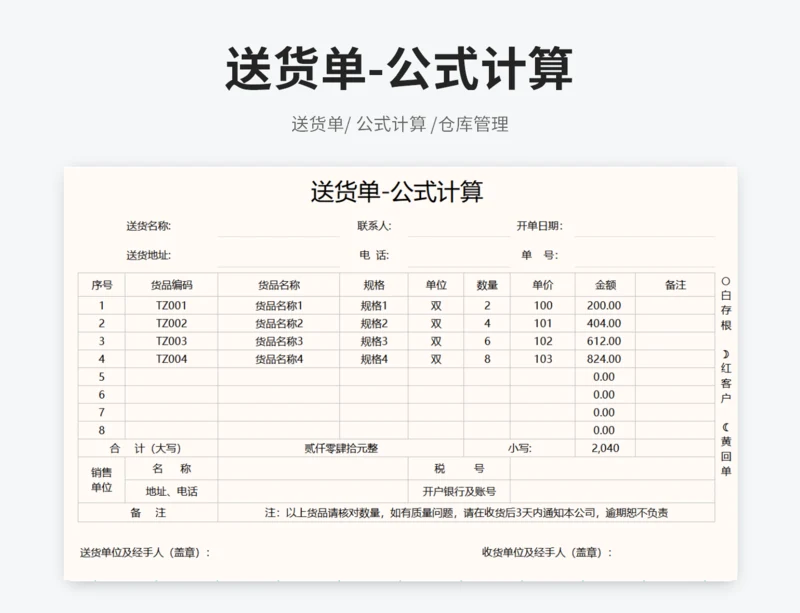Select the 规格 column header
The width and height of the screenshot is (800, 613).
374,285
